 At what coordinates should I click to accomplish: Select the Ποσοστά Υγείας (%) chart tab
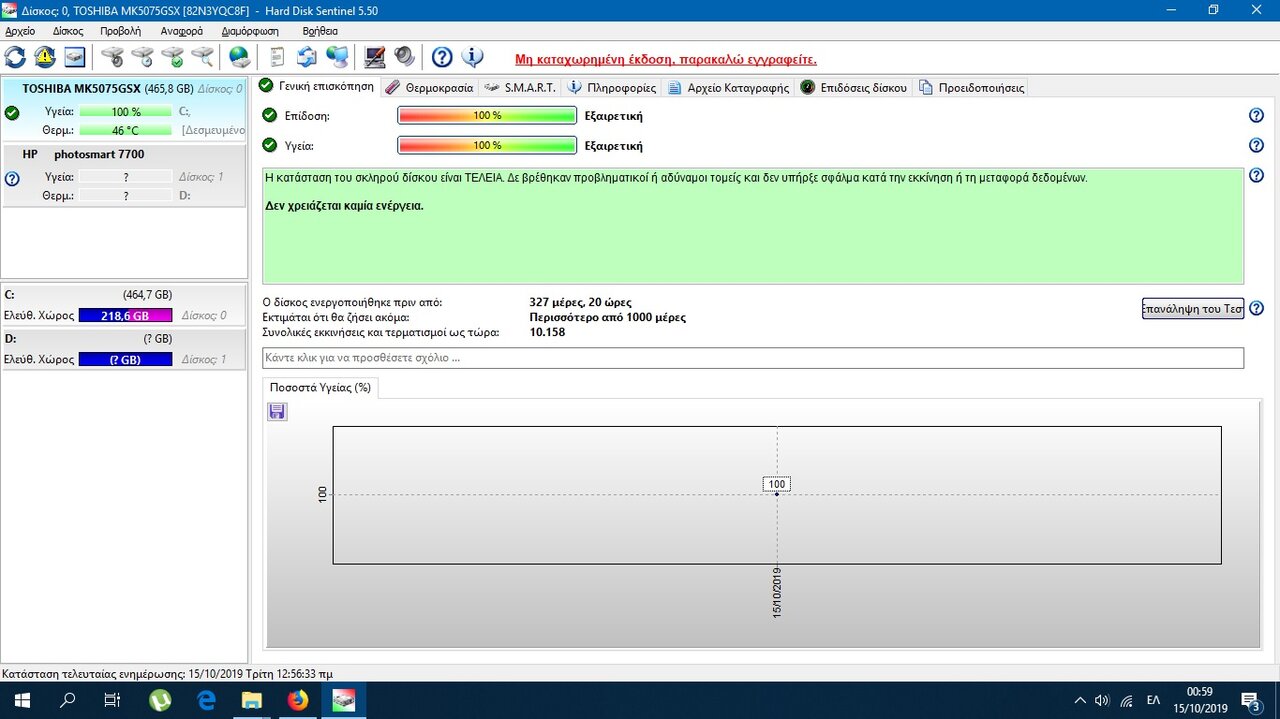pos(320,387)
